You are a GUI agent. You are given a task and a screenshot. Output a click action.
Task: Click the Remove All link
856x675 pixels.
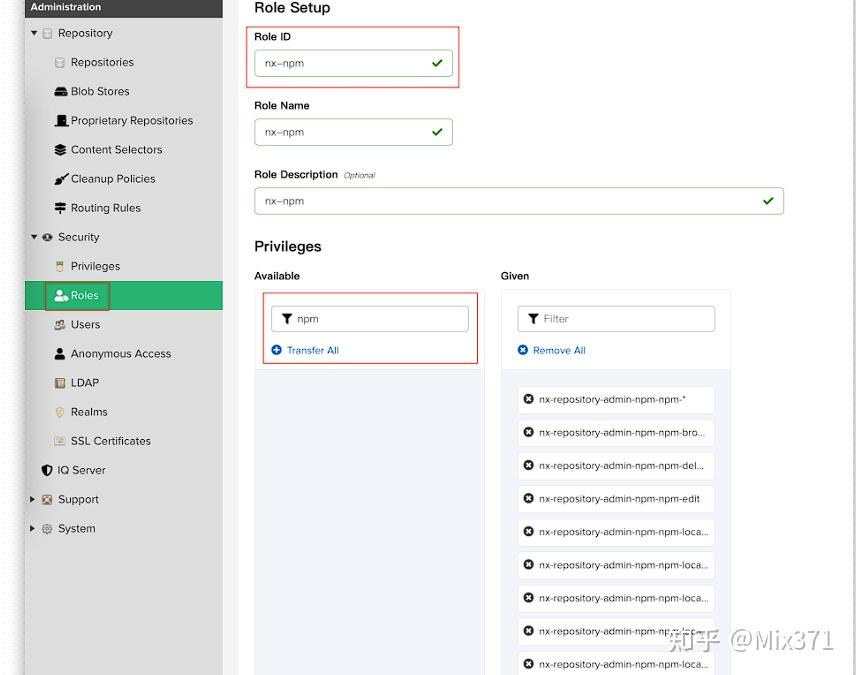point(559,350)
